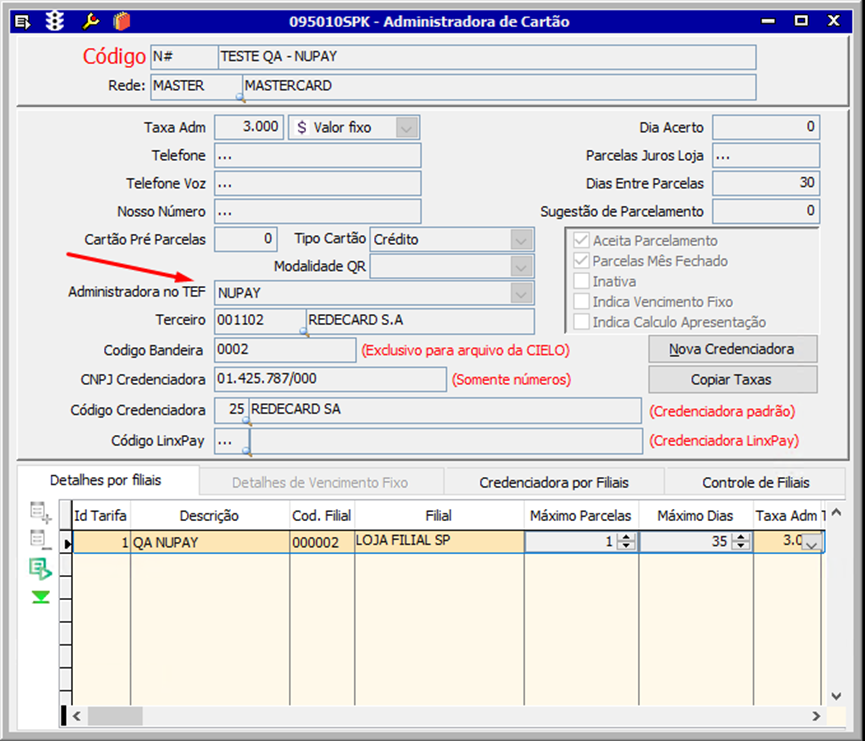Viewport: 865px width, 741px height.
Task: Open lookup icon under Rede field
Action: [x=241, y=98]
